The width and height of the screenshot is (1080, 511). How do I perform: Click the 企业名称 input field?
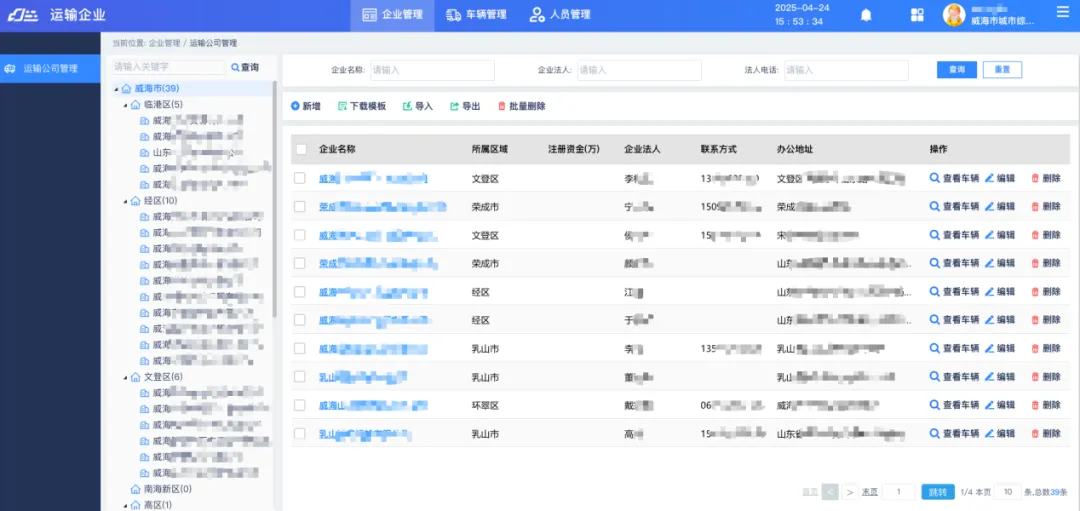[432, 70]
